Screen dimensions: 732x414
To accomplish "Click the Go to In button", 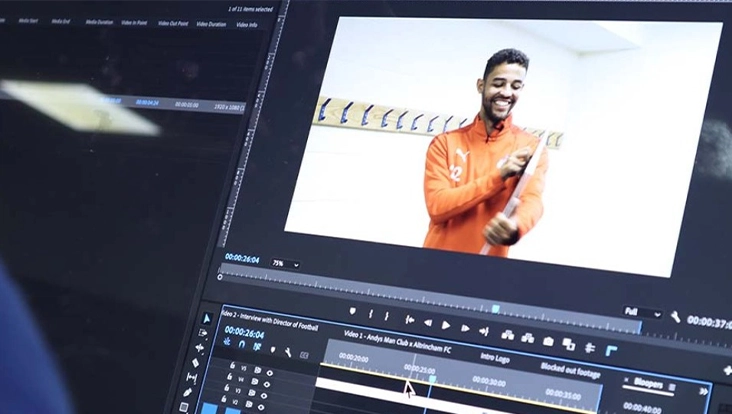I will (x=410, y=319).
